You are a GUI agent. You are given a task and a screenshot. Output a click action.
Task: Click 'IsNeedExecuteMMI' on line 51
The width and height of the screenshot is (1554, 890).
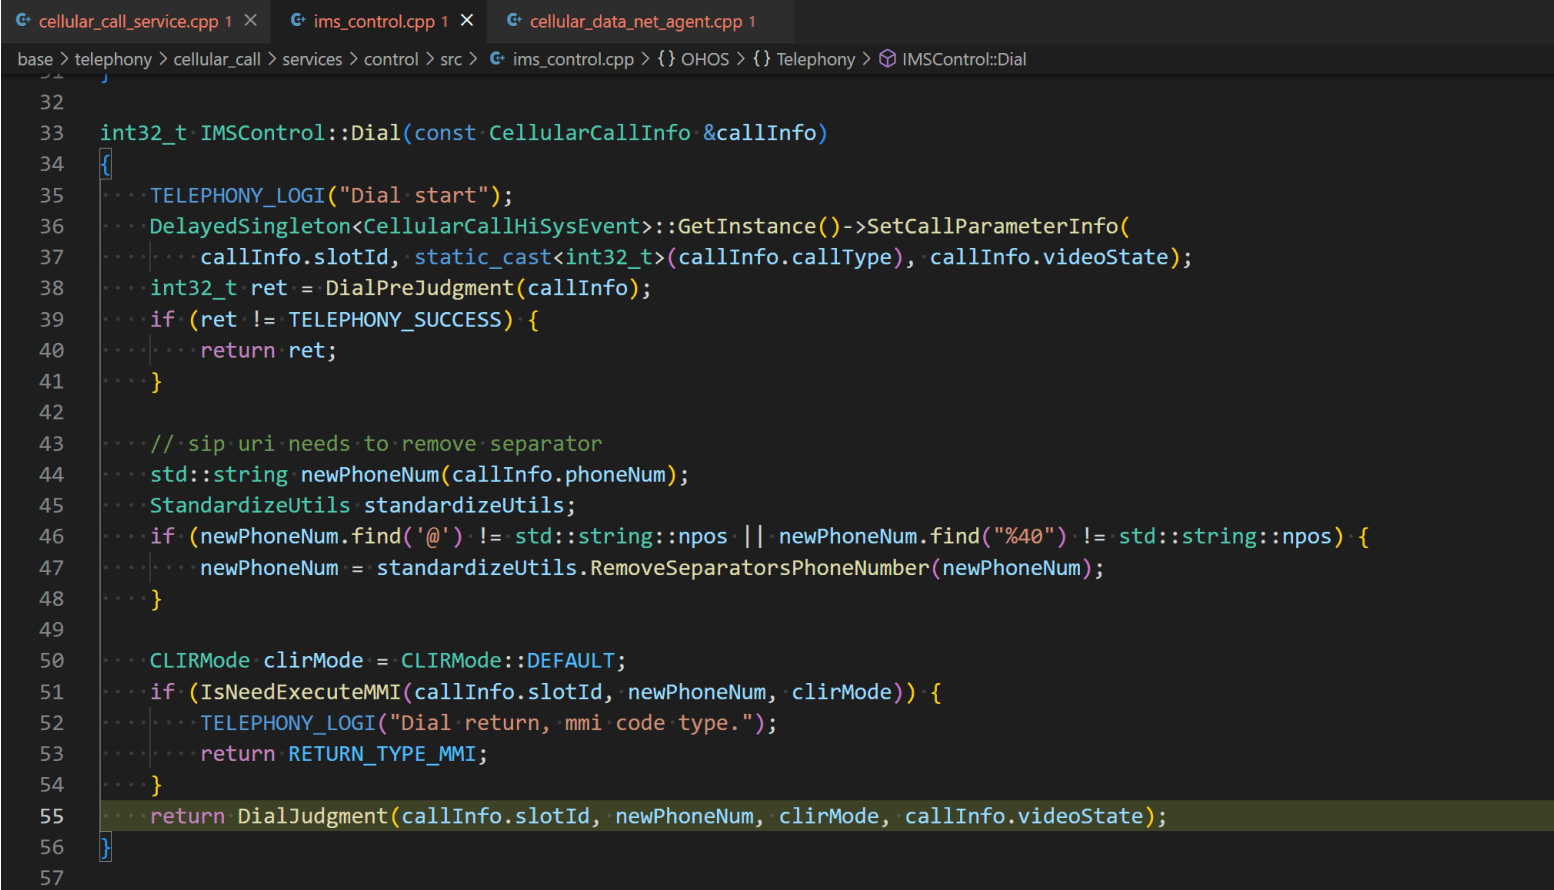click(x=301, y=691)
